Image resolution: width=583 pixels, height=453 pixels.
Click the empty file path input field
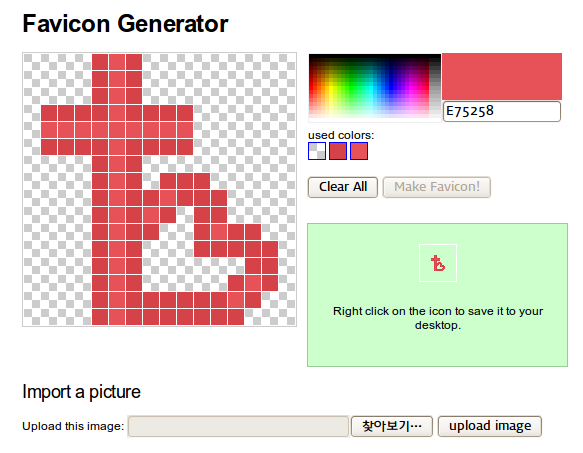[238, 426]
